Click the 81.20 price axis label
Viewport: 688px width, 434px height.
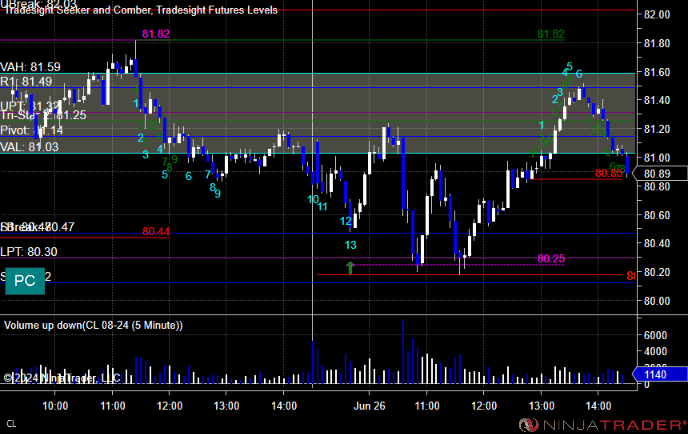coord(657,129)
